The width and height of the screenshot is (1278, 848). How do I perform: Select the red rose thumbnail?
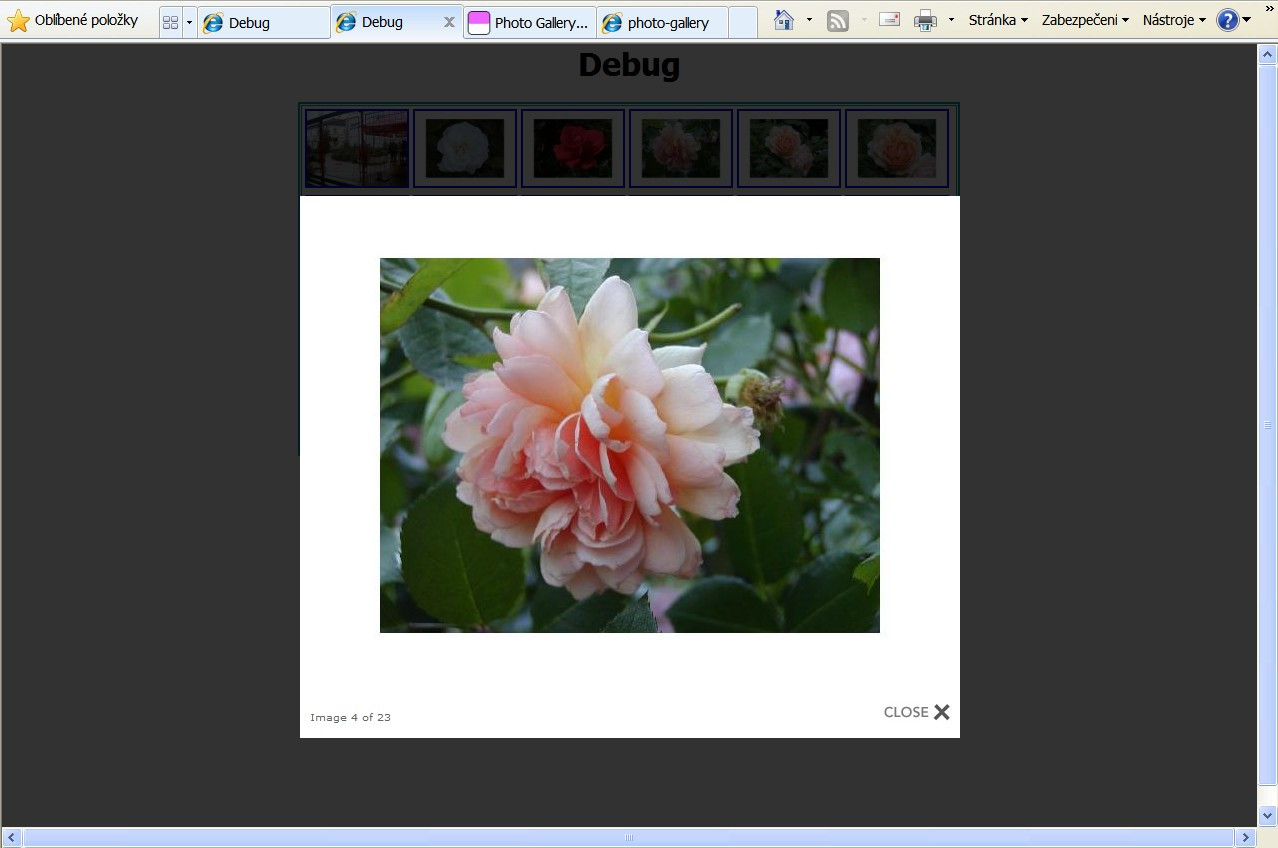pos(573,149)
